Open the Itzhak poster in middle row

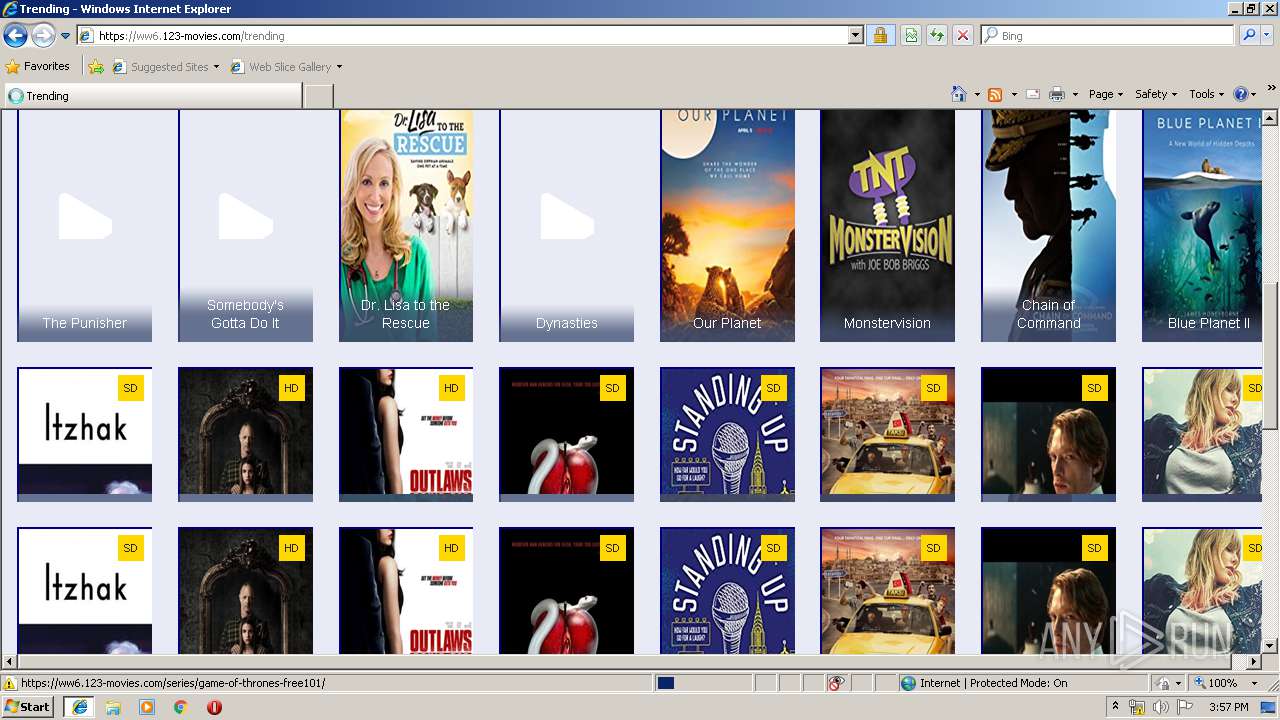pos(85,434)
